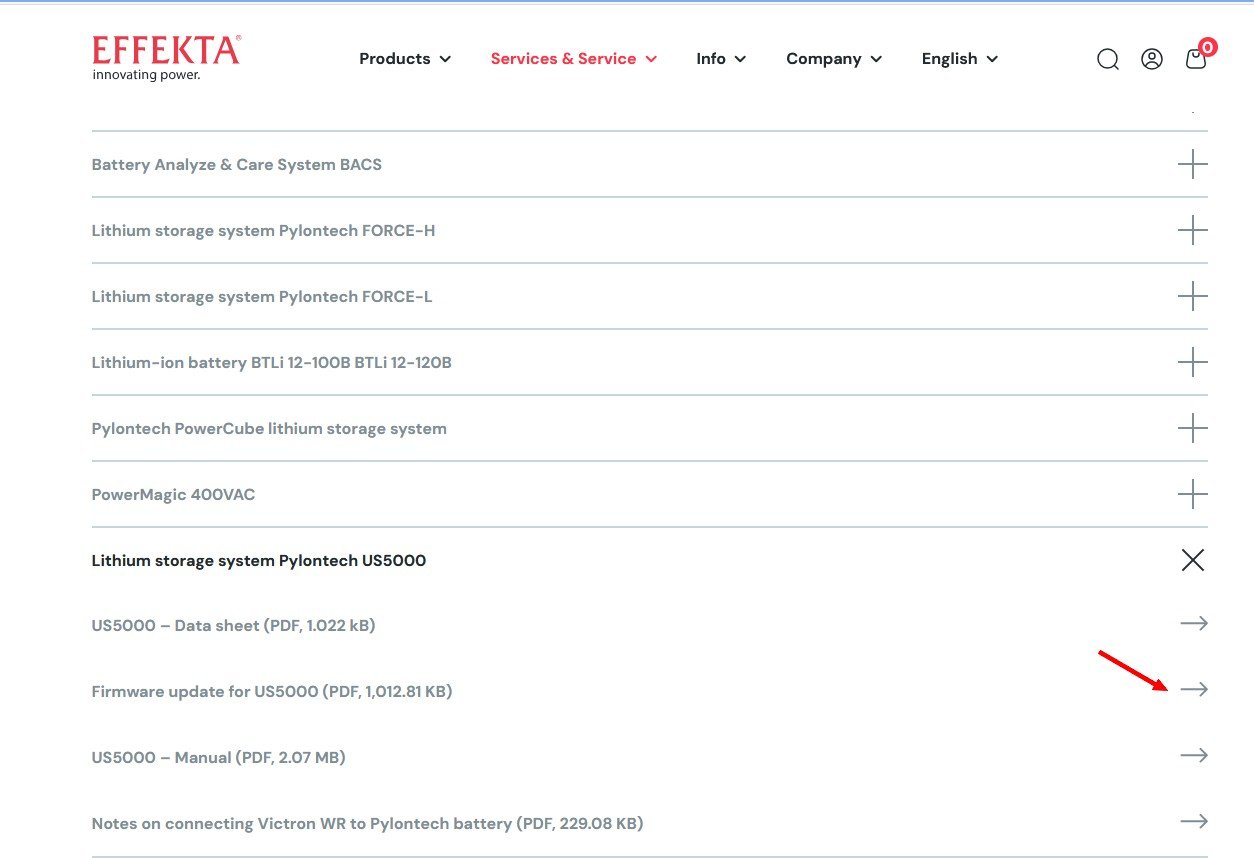
Task: Click the search magnifier icon
Action: (x=1107, y=59)
